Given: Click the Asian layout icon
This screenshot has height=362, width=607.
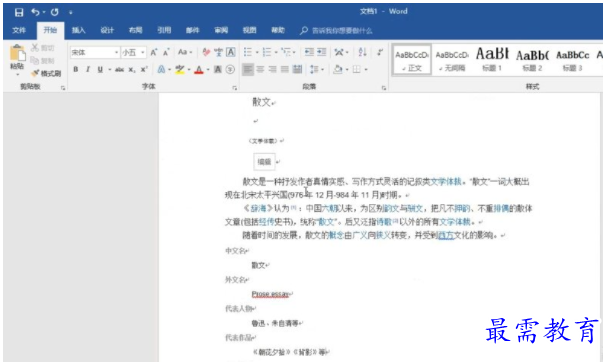Looking at the screenshot, I should 340,52.
